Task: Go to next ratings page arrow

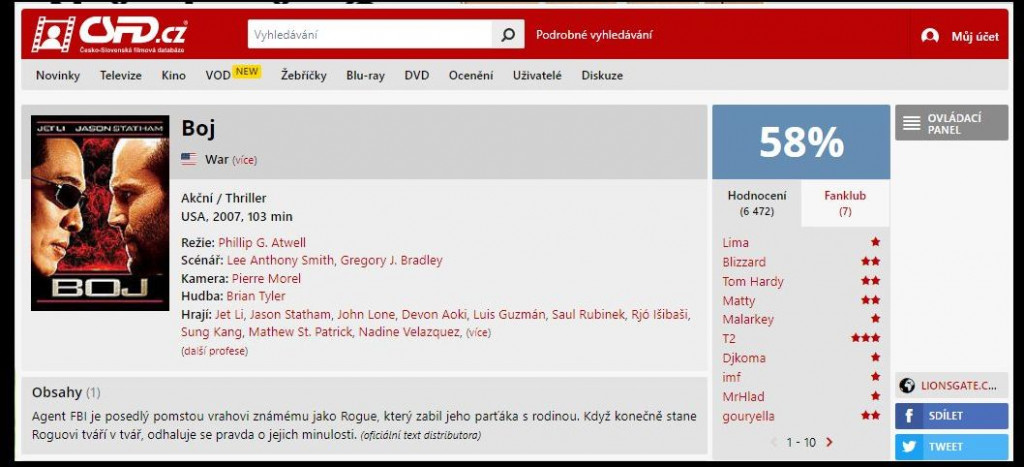Action: click(x=829, y=442)
